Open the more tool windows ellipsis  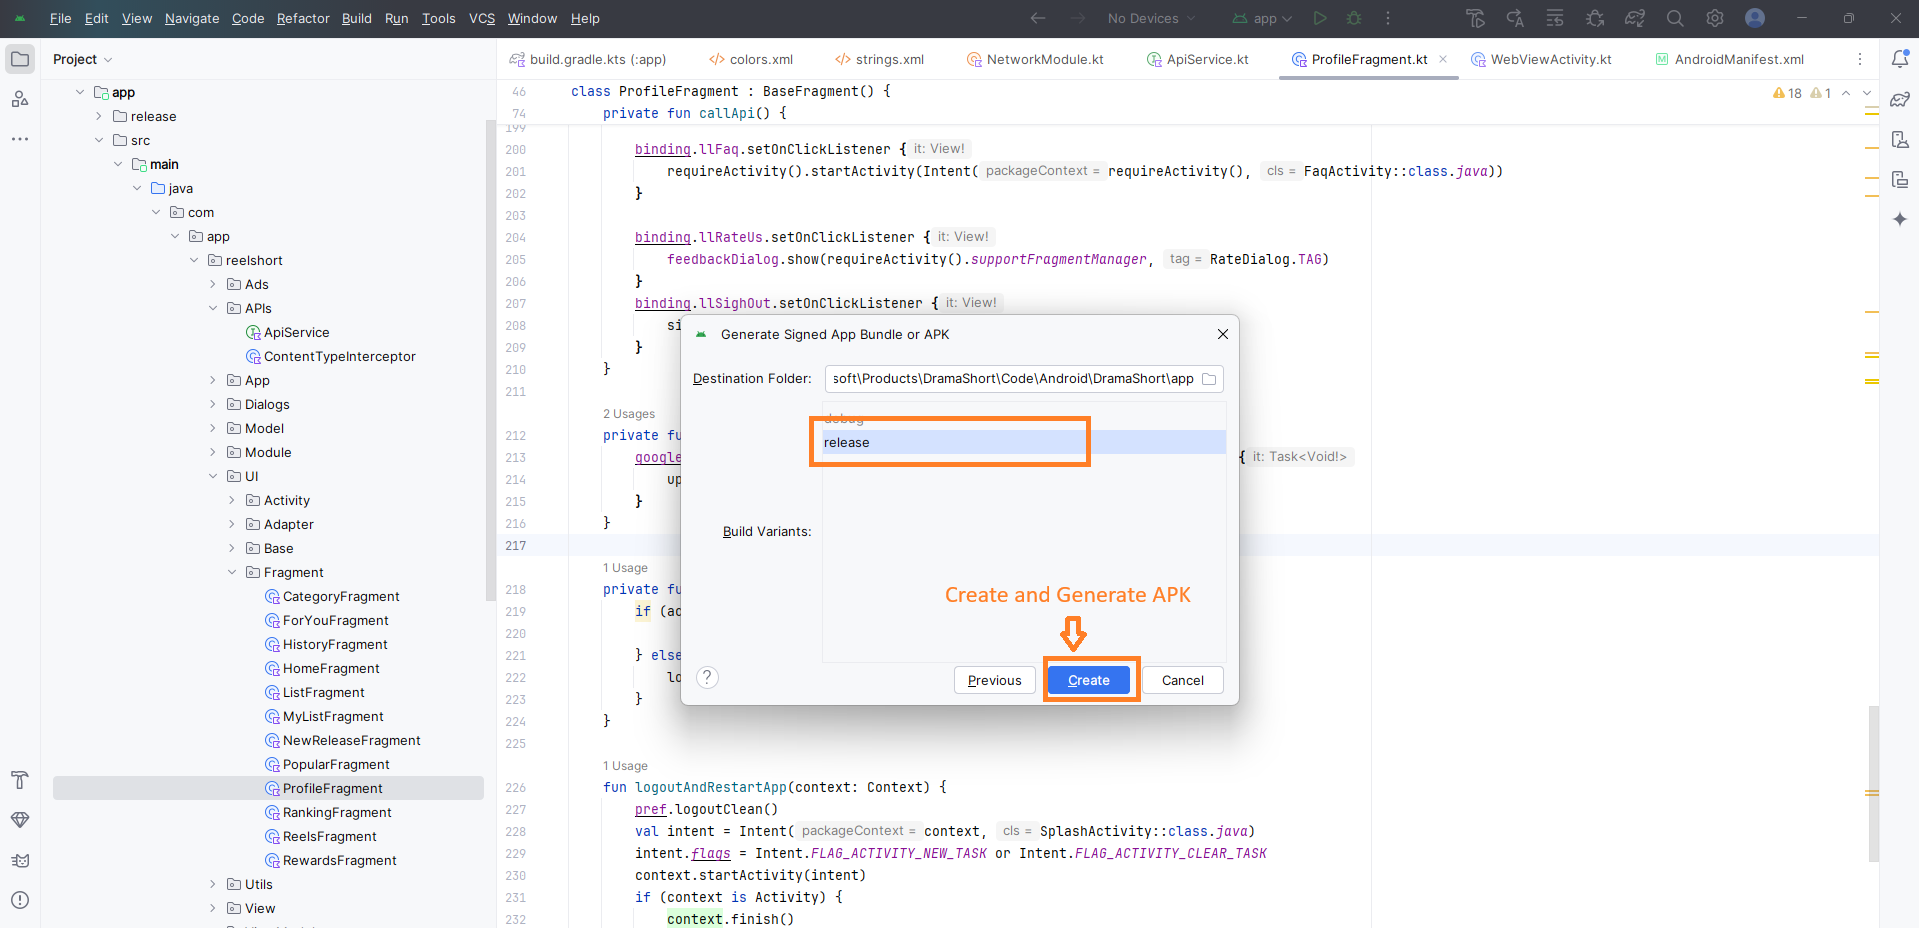(20, 139)
